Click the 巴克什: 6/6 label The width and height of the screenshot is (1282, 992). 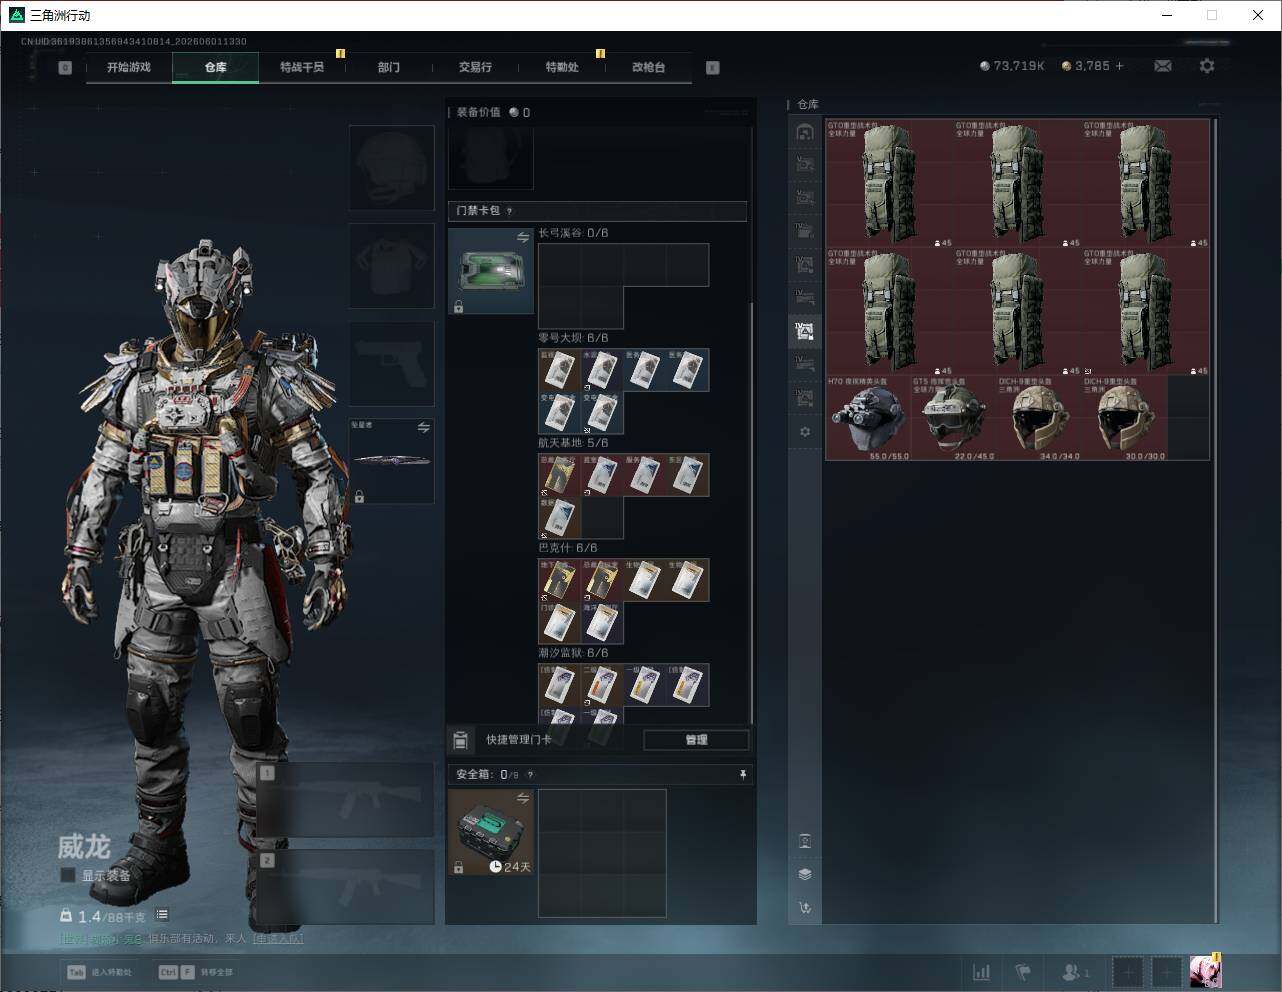[x=568, y=548]
